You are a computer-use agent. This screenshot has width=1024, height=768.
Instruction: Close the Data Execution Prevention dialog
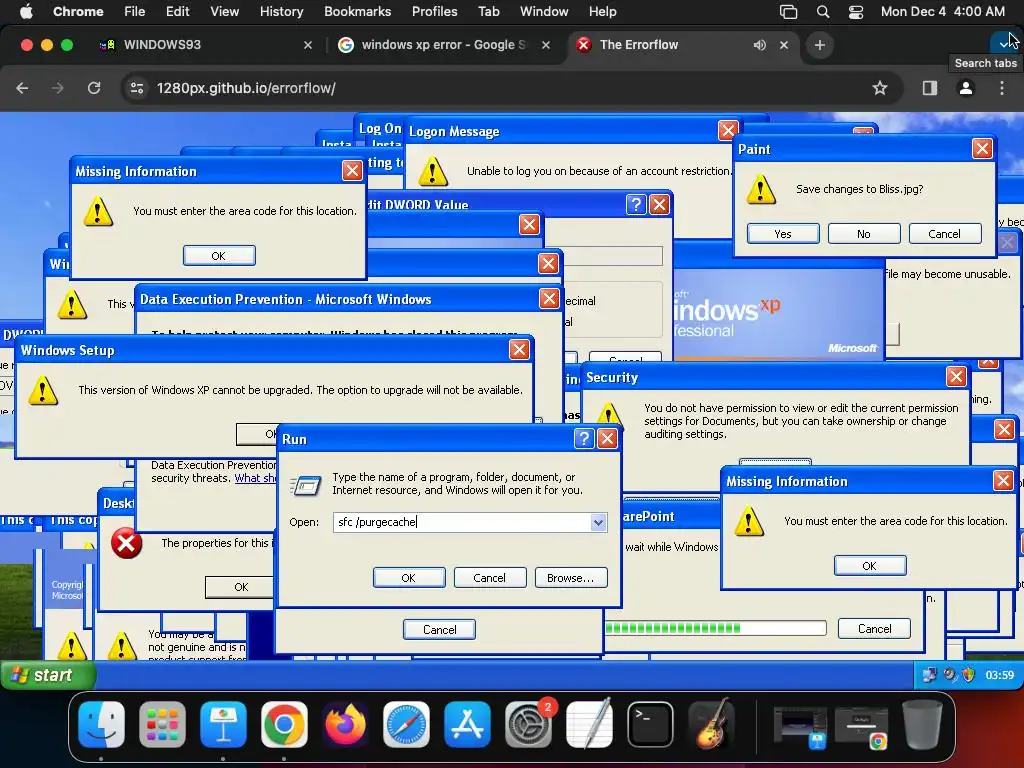[x=549, y=299]
